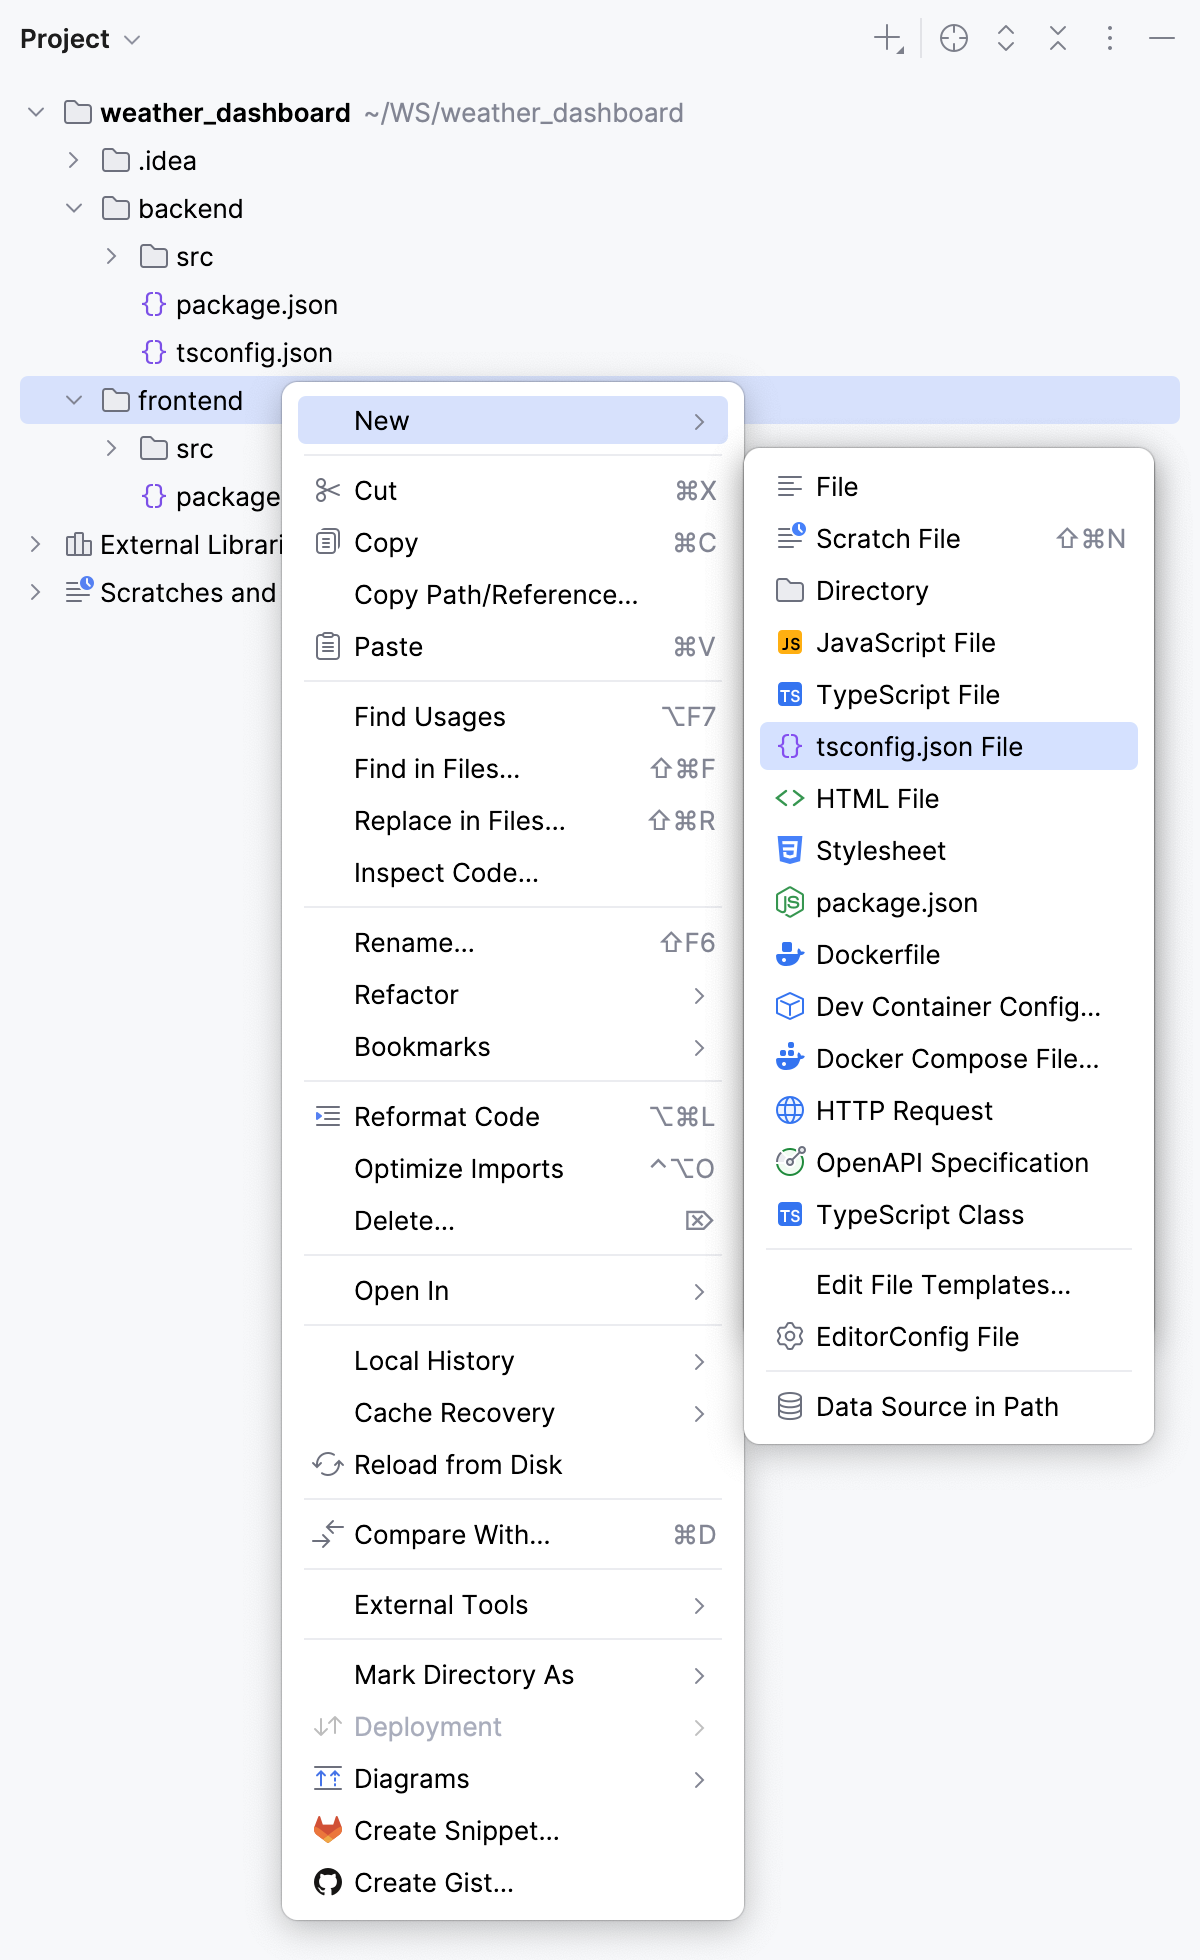Open the Project view dropdown

[x=80, y=39]
